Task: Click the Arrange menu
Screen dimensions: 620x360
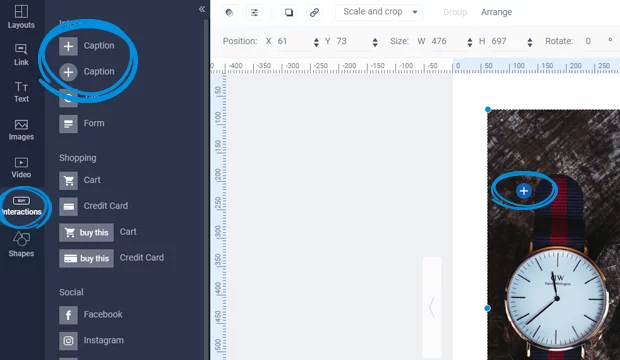Action: click(x=496, y=12)
